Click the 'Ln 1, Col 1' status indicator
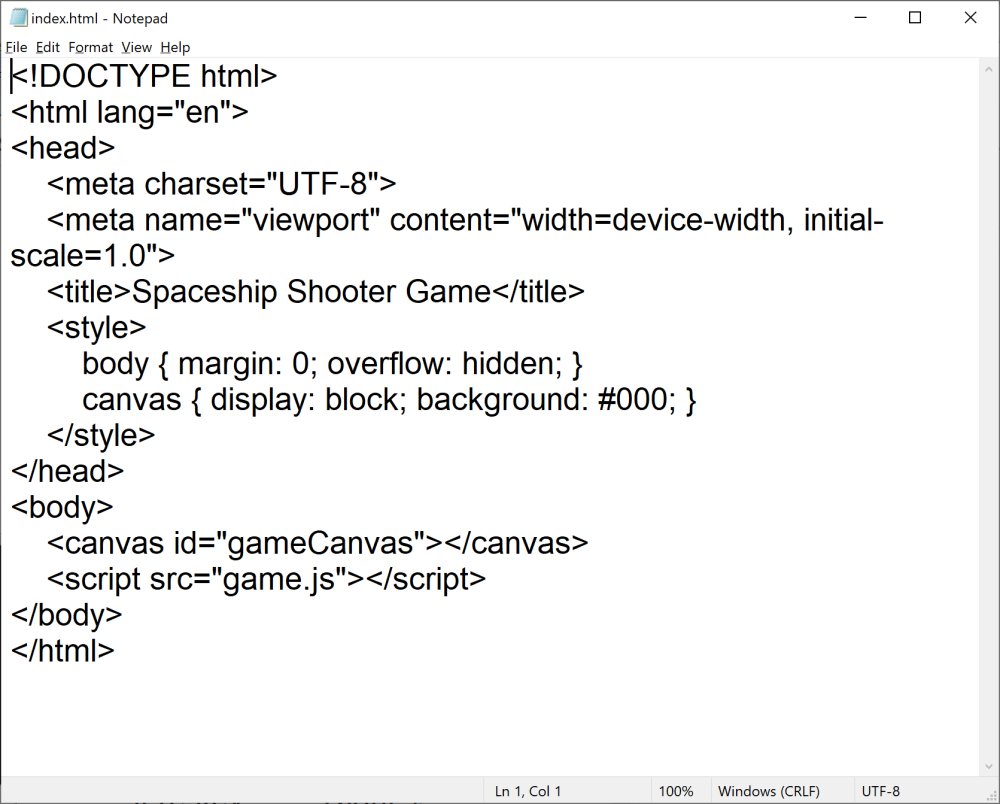This screenshot has height=804, width=1000. [x=528, y=791]
